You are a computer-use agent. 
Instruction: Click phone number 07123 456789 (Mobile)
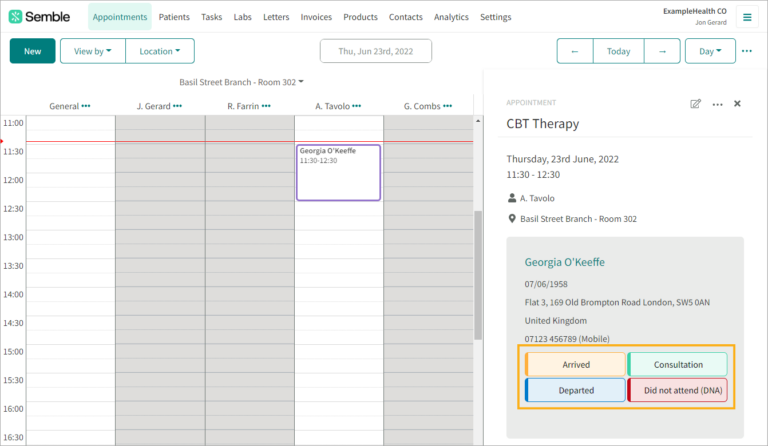[567, 339]
